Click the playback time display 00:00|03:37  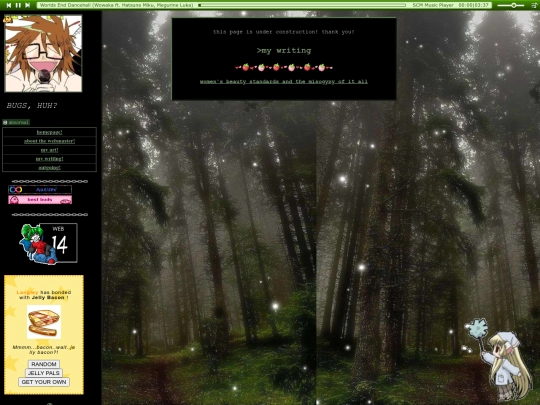(x=474, y=5)
